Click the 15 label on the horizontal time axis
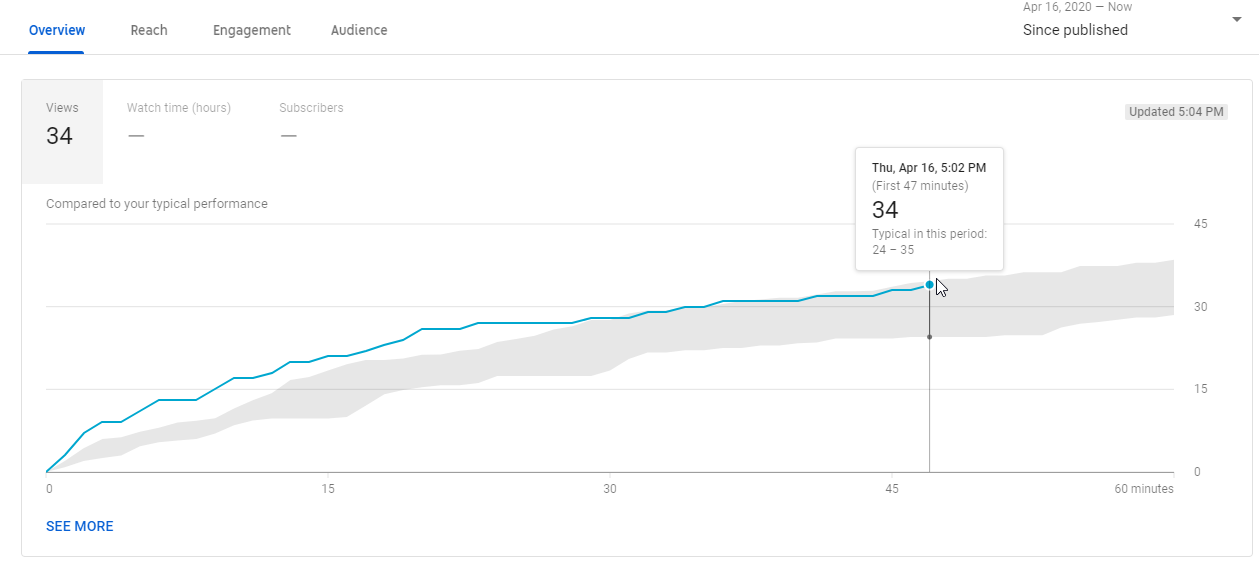 (328, 489)
